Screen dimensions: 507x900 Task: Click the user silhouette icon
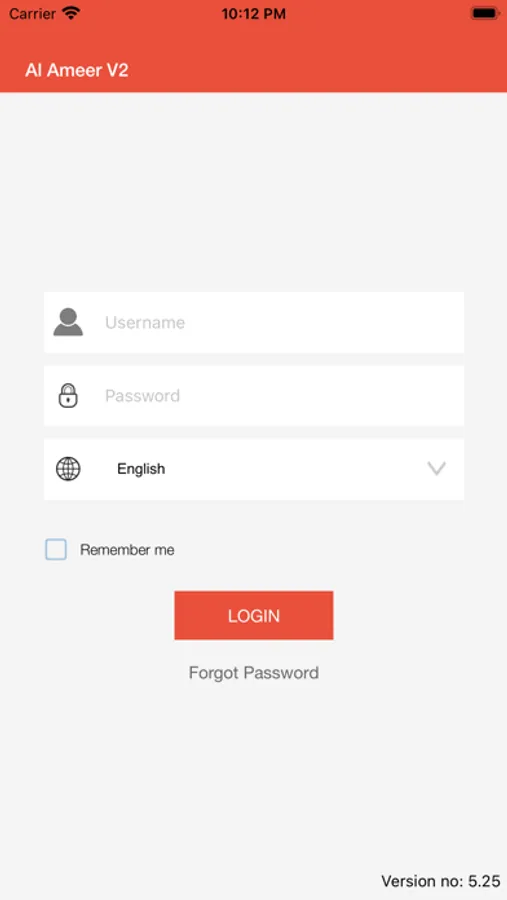pyautogui.click(x=68, y=322)
